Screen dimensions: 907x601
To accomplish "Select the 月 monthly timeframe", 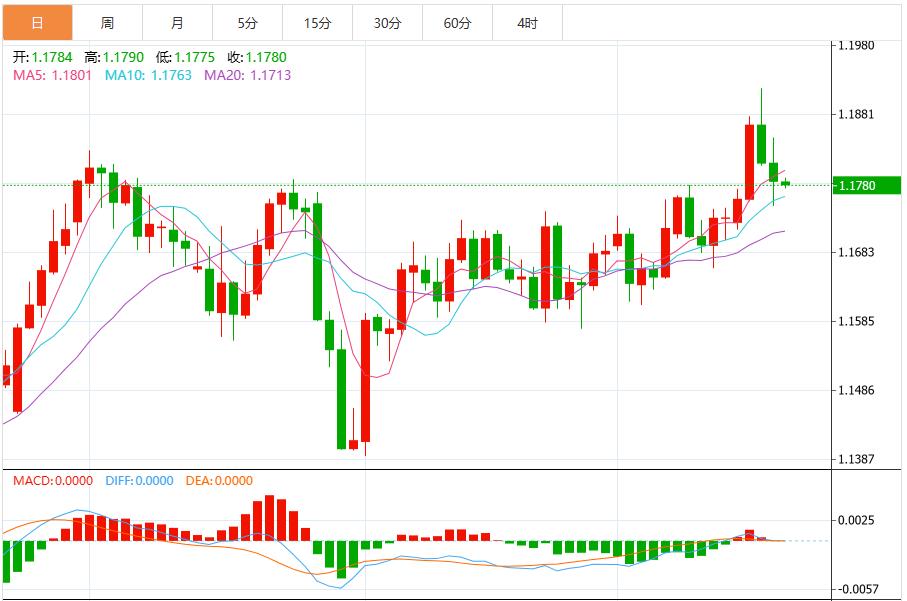I will coord(176,19).
